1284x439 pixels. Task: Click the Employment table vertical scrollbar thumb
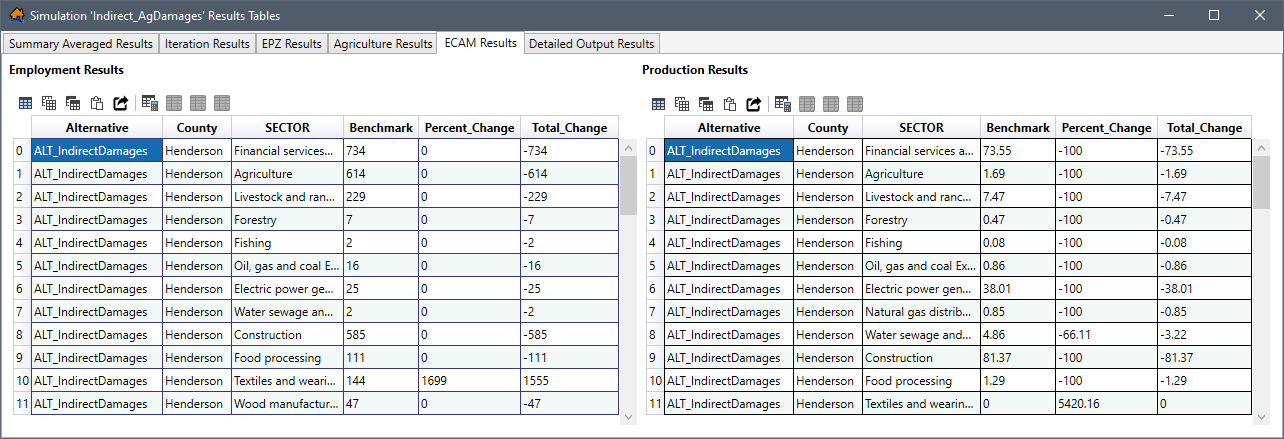coord(629,185)
